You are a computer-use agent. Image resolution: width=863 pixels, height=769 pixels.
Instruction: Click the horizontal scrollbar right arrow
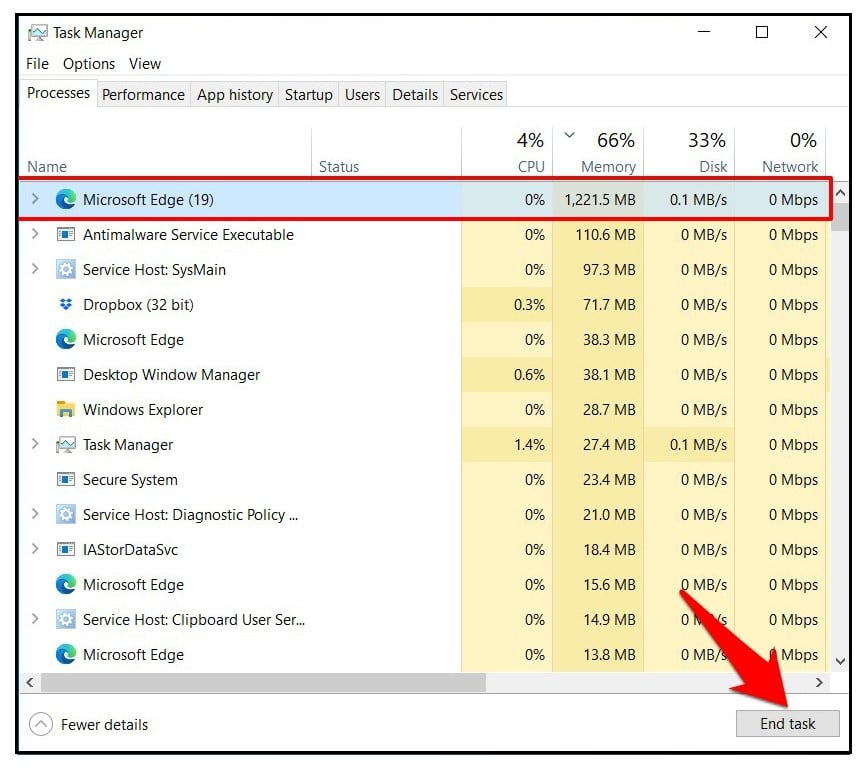[819, 683]
